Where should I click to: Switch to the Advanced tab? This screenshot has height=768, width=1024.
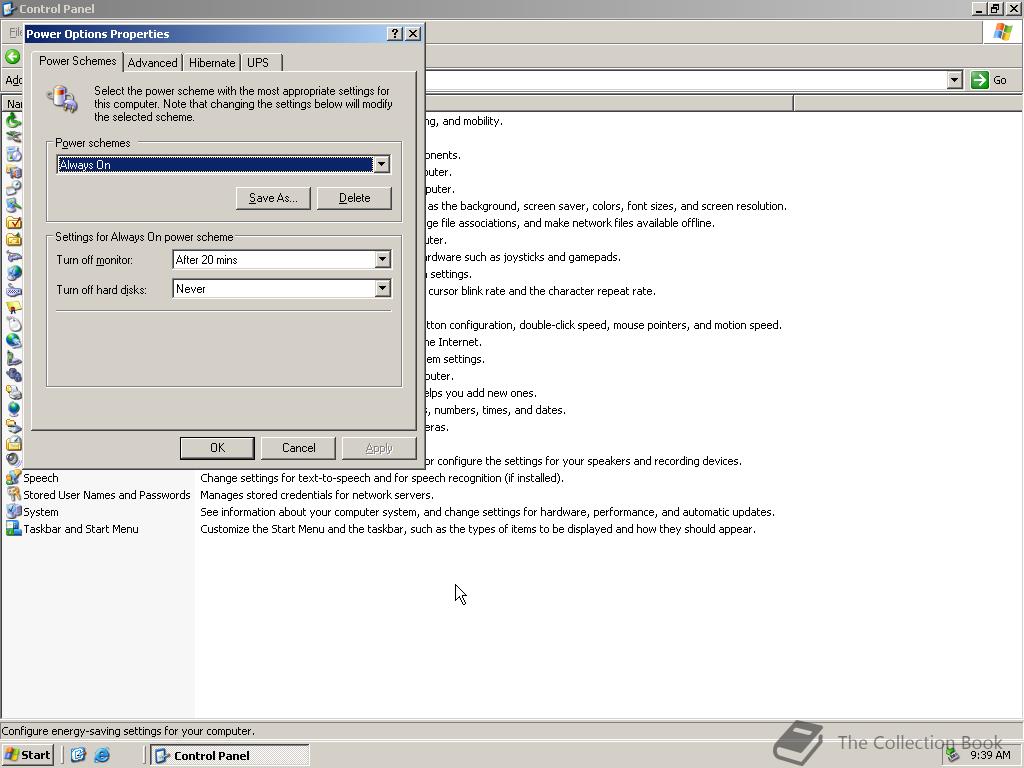click(153, 63)
